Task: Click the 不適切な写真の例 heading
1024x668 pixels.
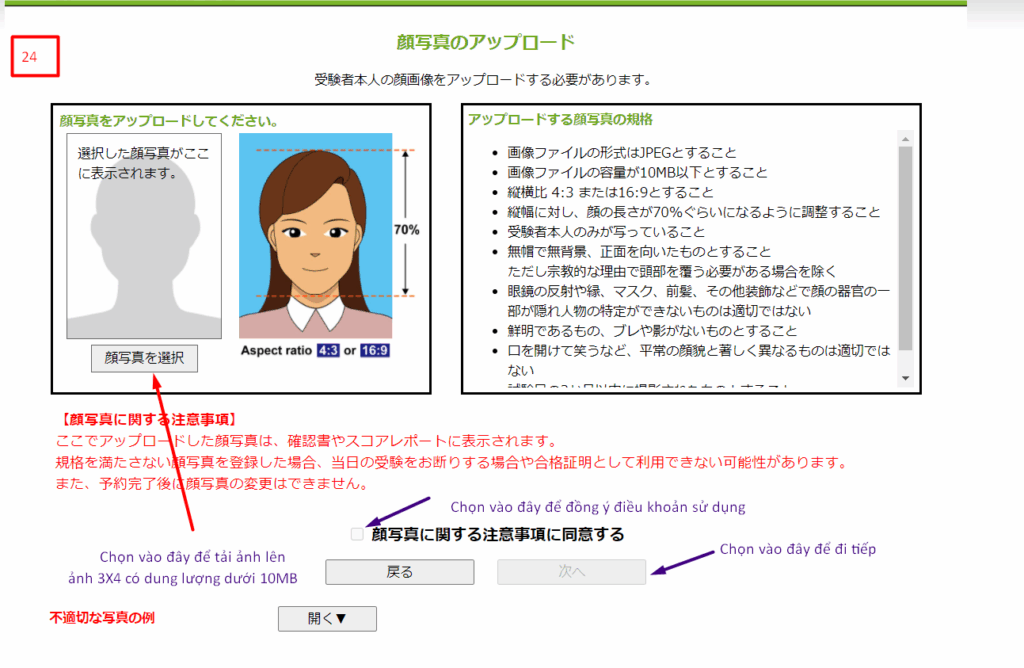Action: click(x=102, y=618)
